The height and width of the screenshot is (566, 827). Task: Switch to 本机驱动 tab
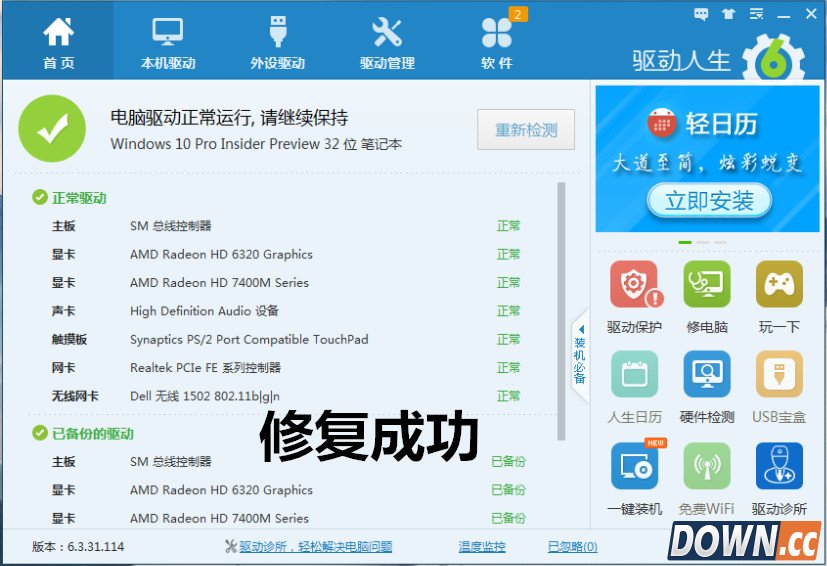click(x=168, y=42)
